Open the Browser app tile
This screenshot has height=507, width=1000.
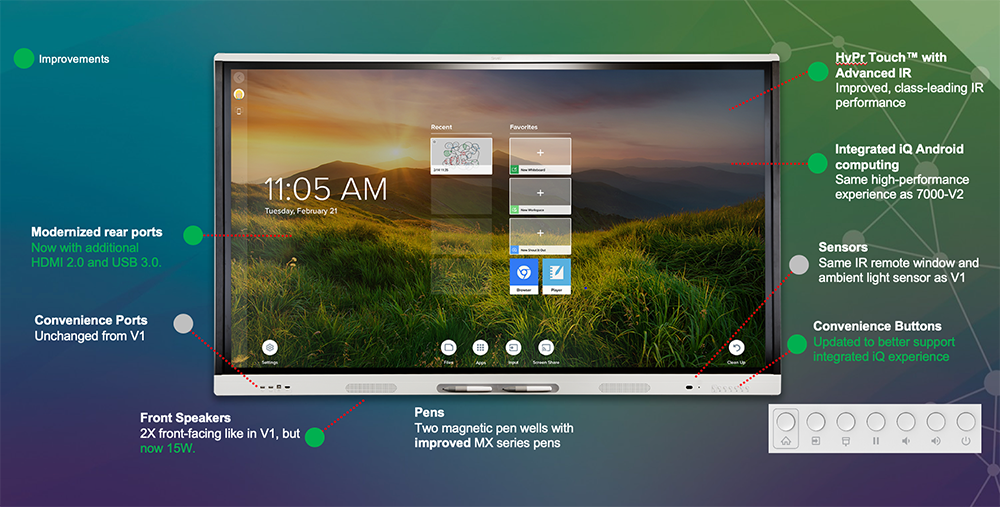524,275
